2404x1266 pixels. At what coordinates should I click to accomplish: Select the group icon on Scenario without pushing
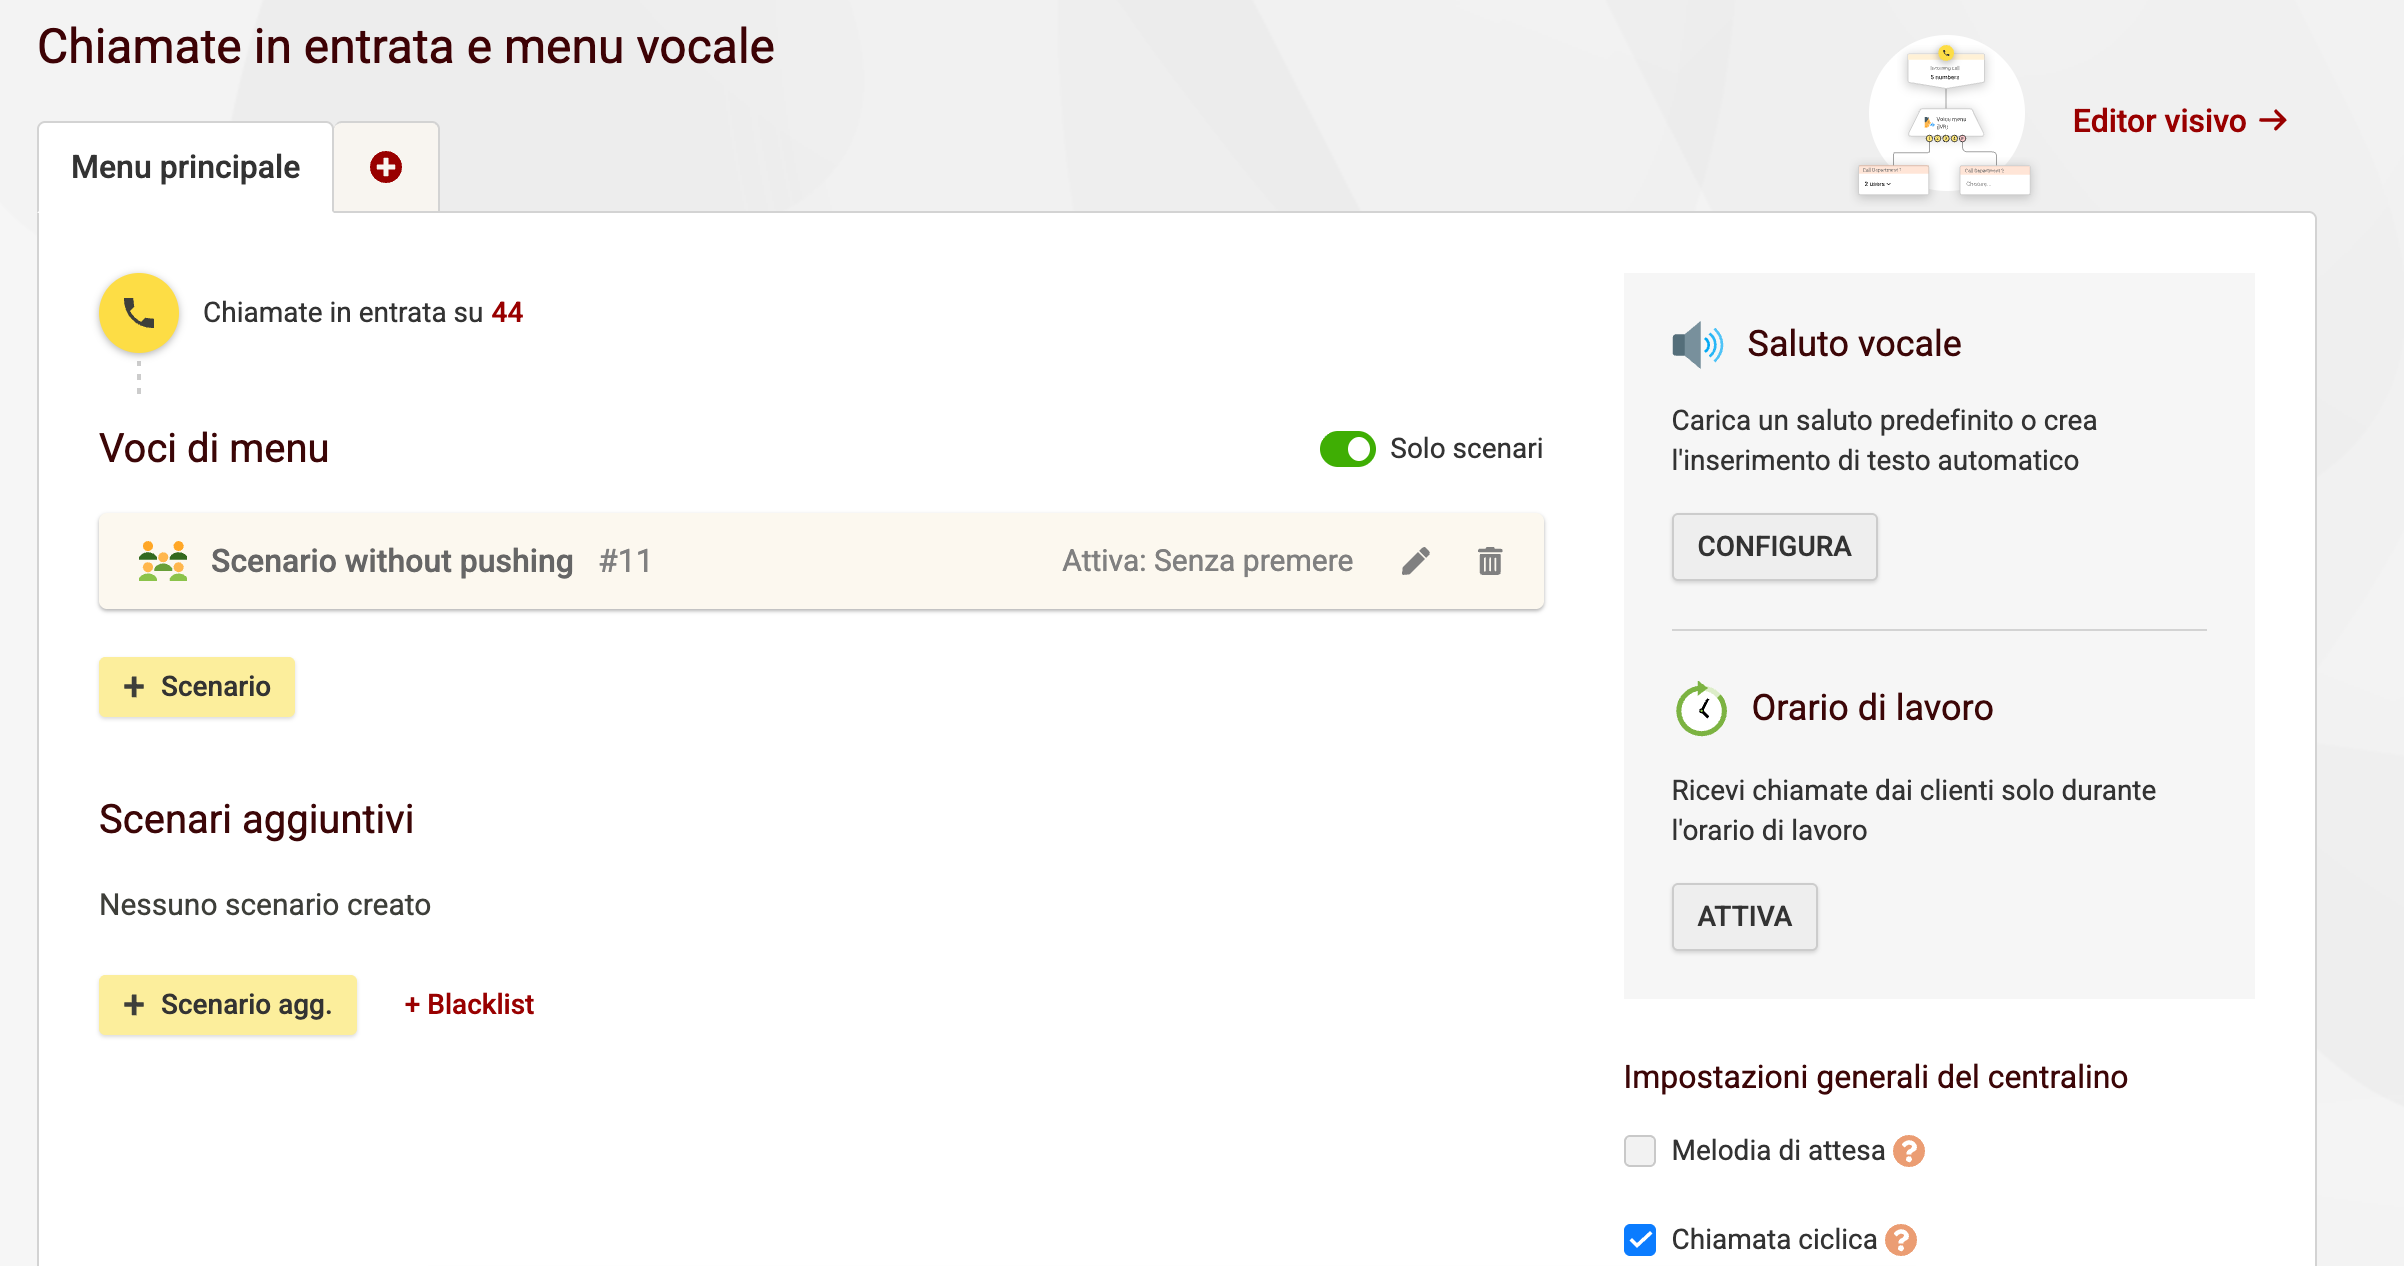(x=161, y=561)
